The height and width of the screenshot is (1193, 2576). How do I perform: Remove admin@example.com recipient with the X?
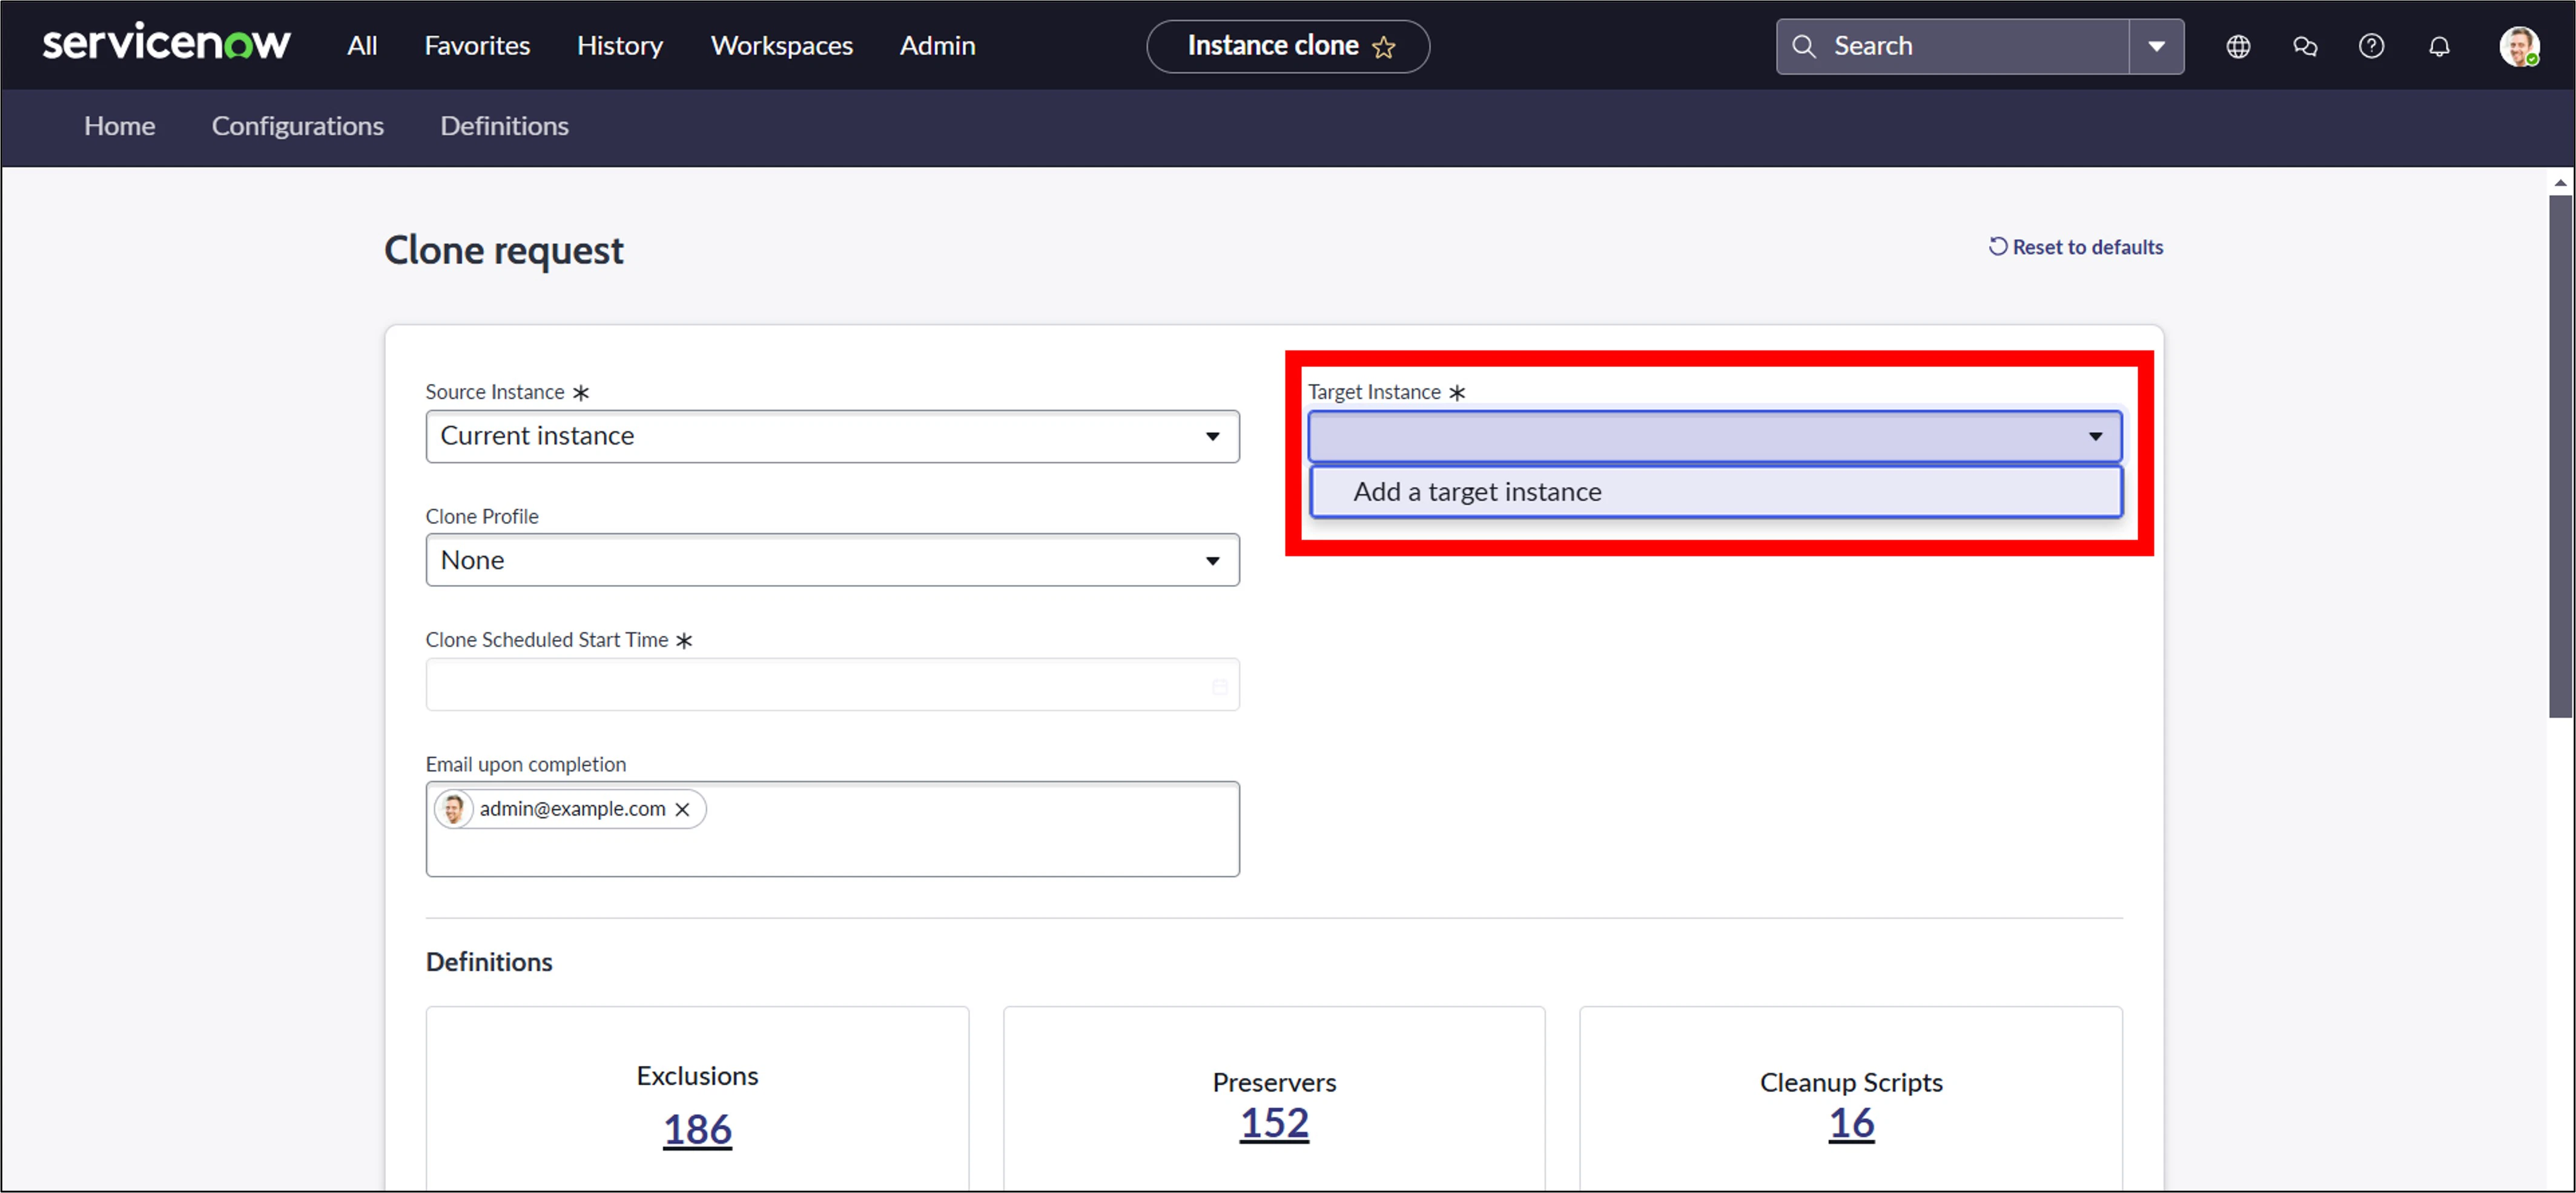click(682, 809)
